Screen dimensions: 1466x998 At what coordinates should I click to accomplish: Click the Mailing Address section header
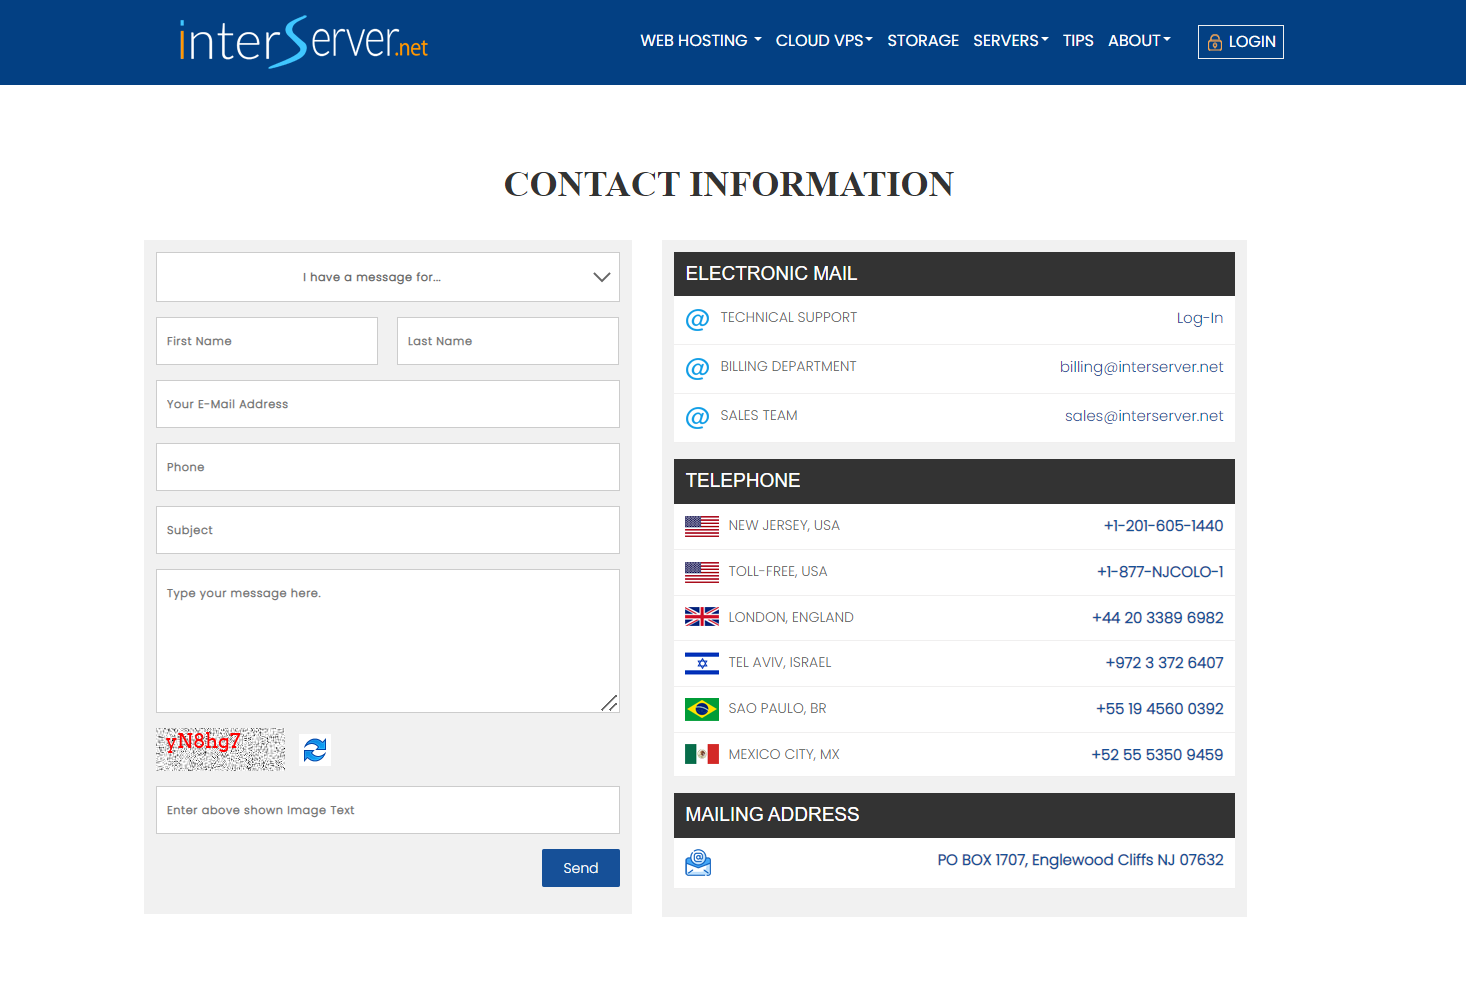tap(954, 815)
